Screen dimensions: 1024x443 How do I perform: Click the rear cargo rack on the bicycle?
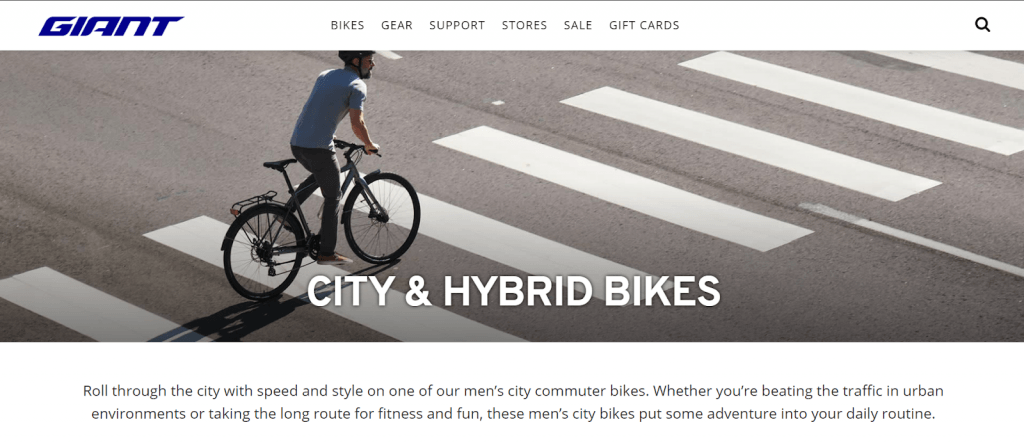253,202
